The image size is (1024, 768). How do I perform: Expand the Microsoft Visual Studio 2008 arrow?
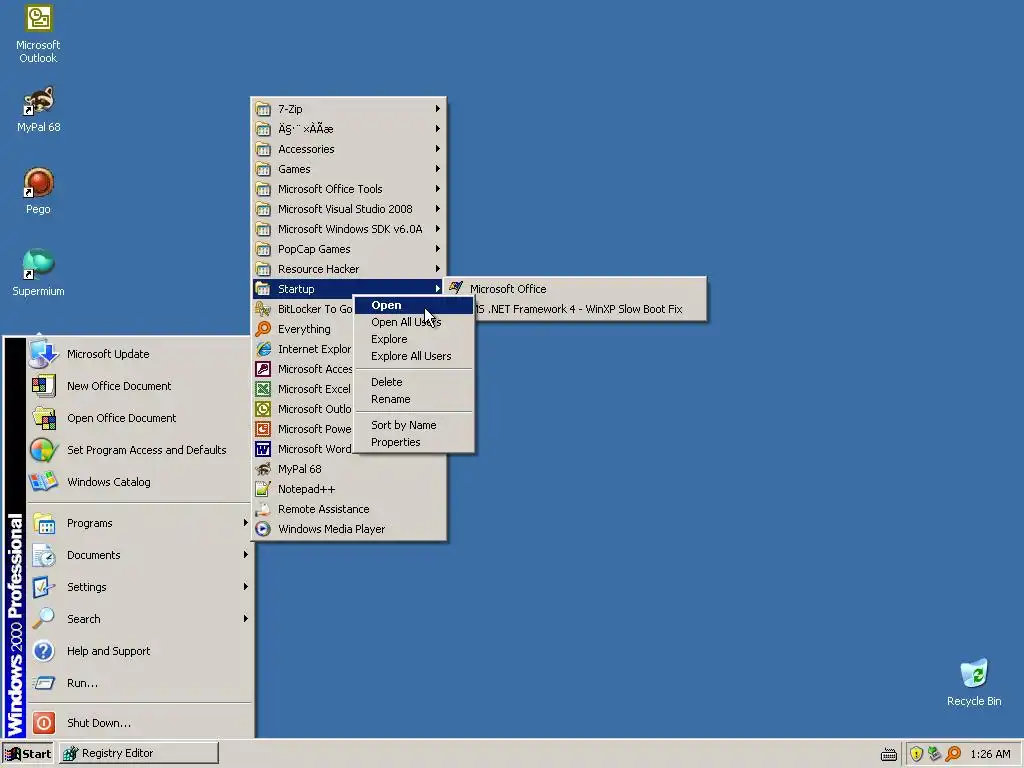pos(438,209)
